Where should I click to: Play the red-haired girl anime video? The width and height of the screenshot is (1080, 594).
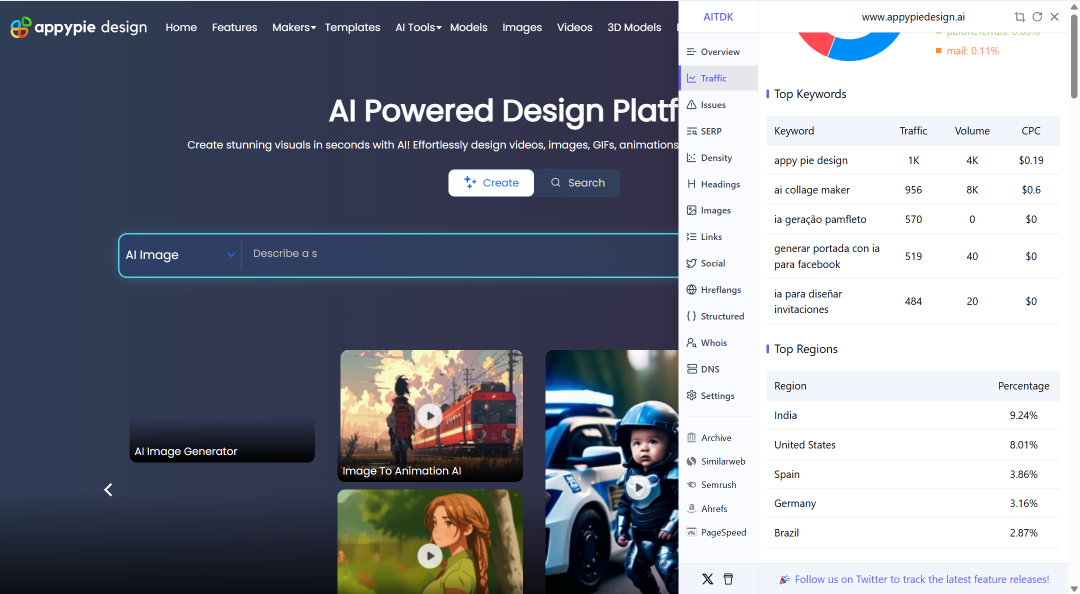point(430,555)
